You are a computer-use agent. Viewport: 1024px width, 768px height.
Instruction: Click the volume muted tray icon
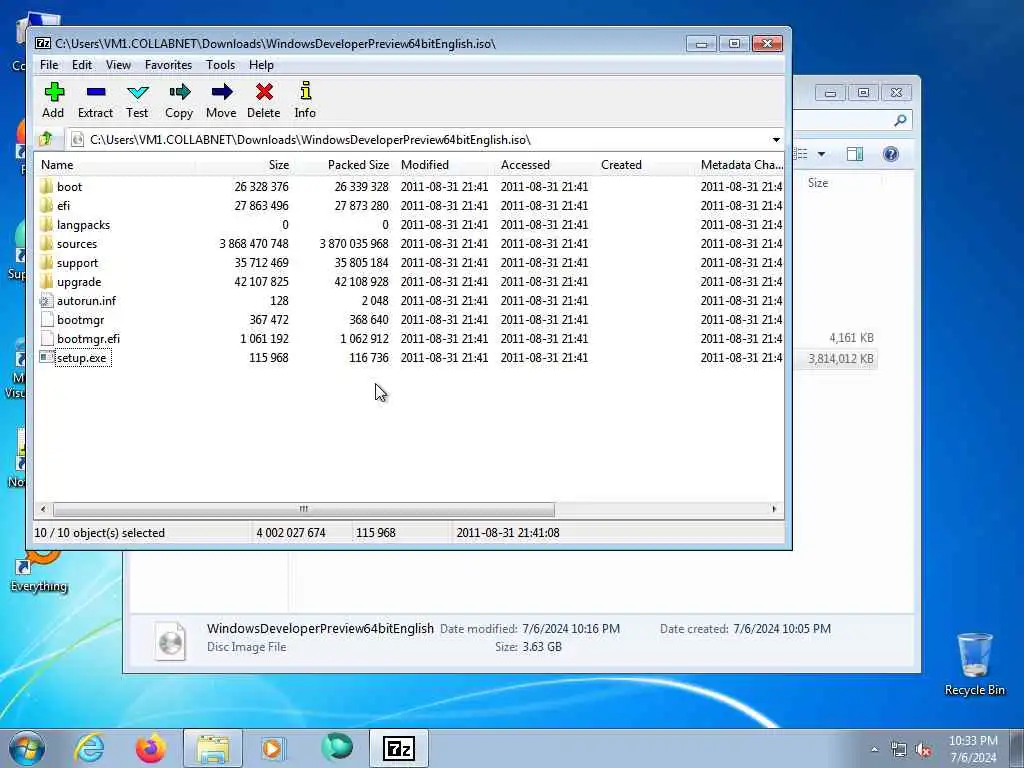coord(923,750)
